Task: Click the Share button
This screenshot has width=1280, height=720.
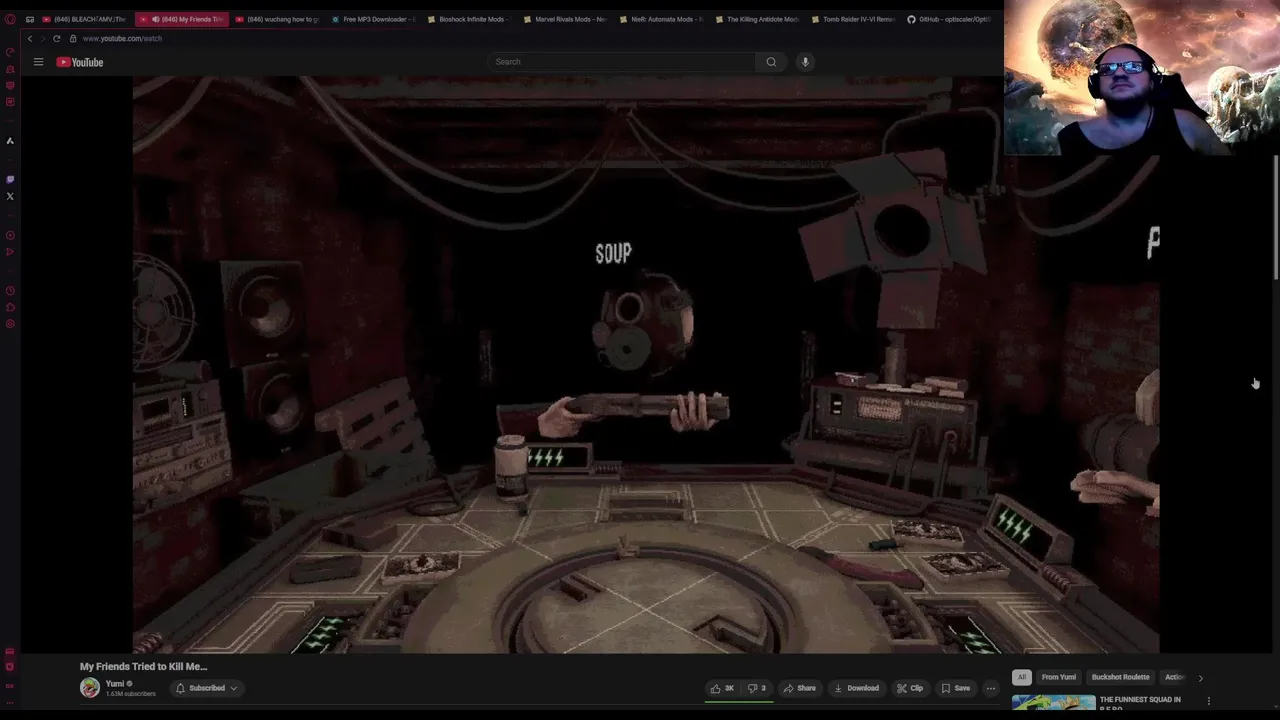Action: (800, 688)
